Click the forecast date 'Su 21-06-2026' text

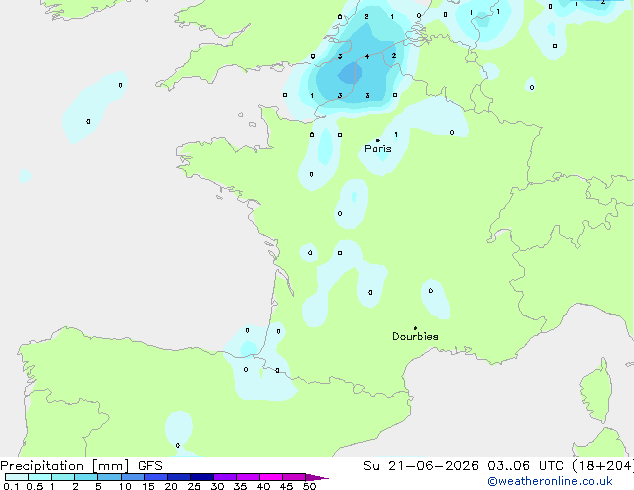[x=421, y=466]
